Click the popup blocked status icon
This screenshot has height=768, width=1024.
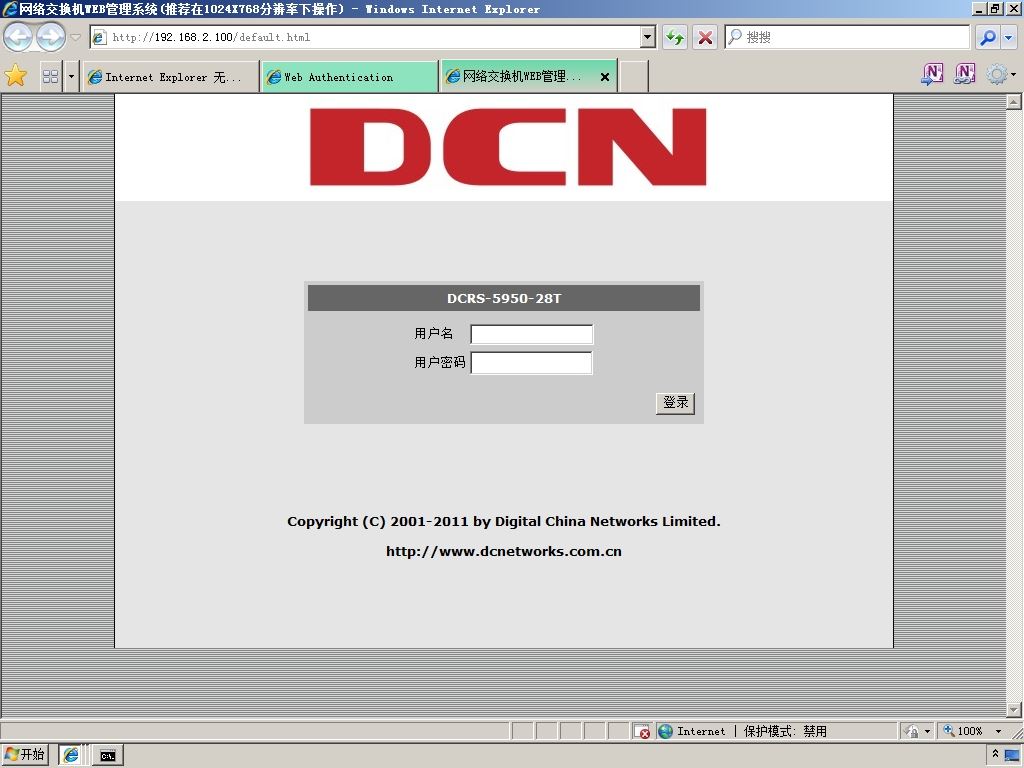click(x=641, y=731)
